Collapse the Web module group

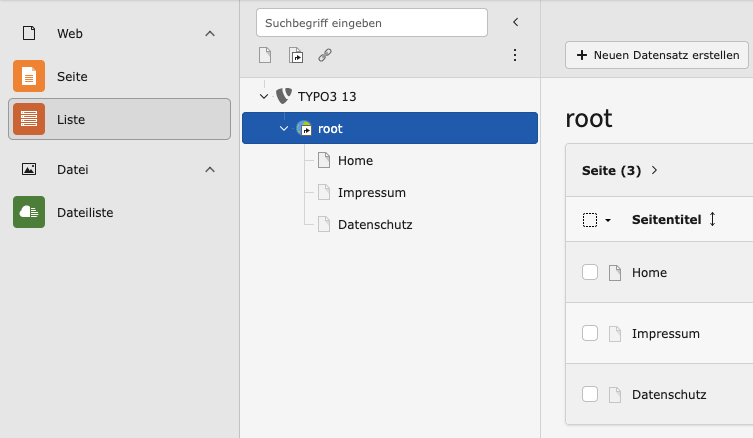210,33
